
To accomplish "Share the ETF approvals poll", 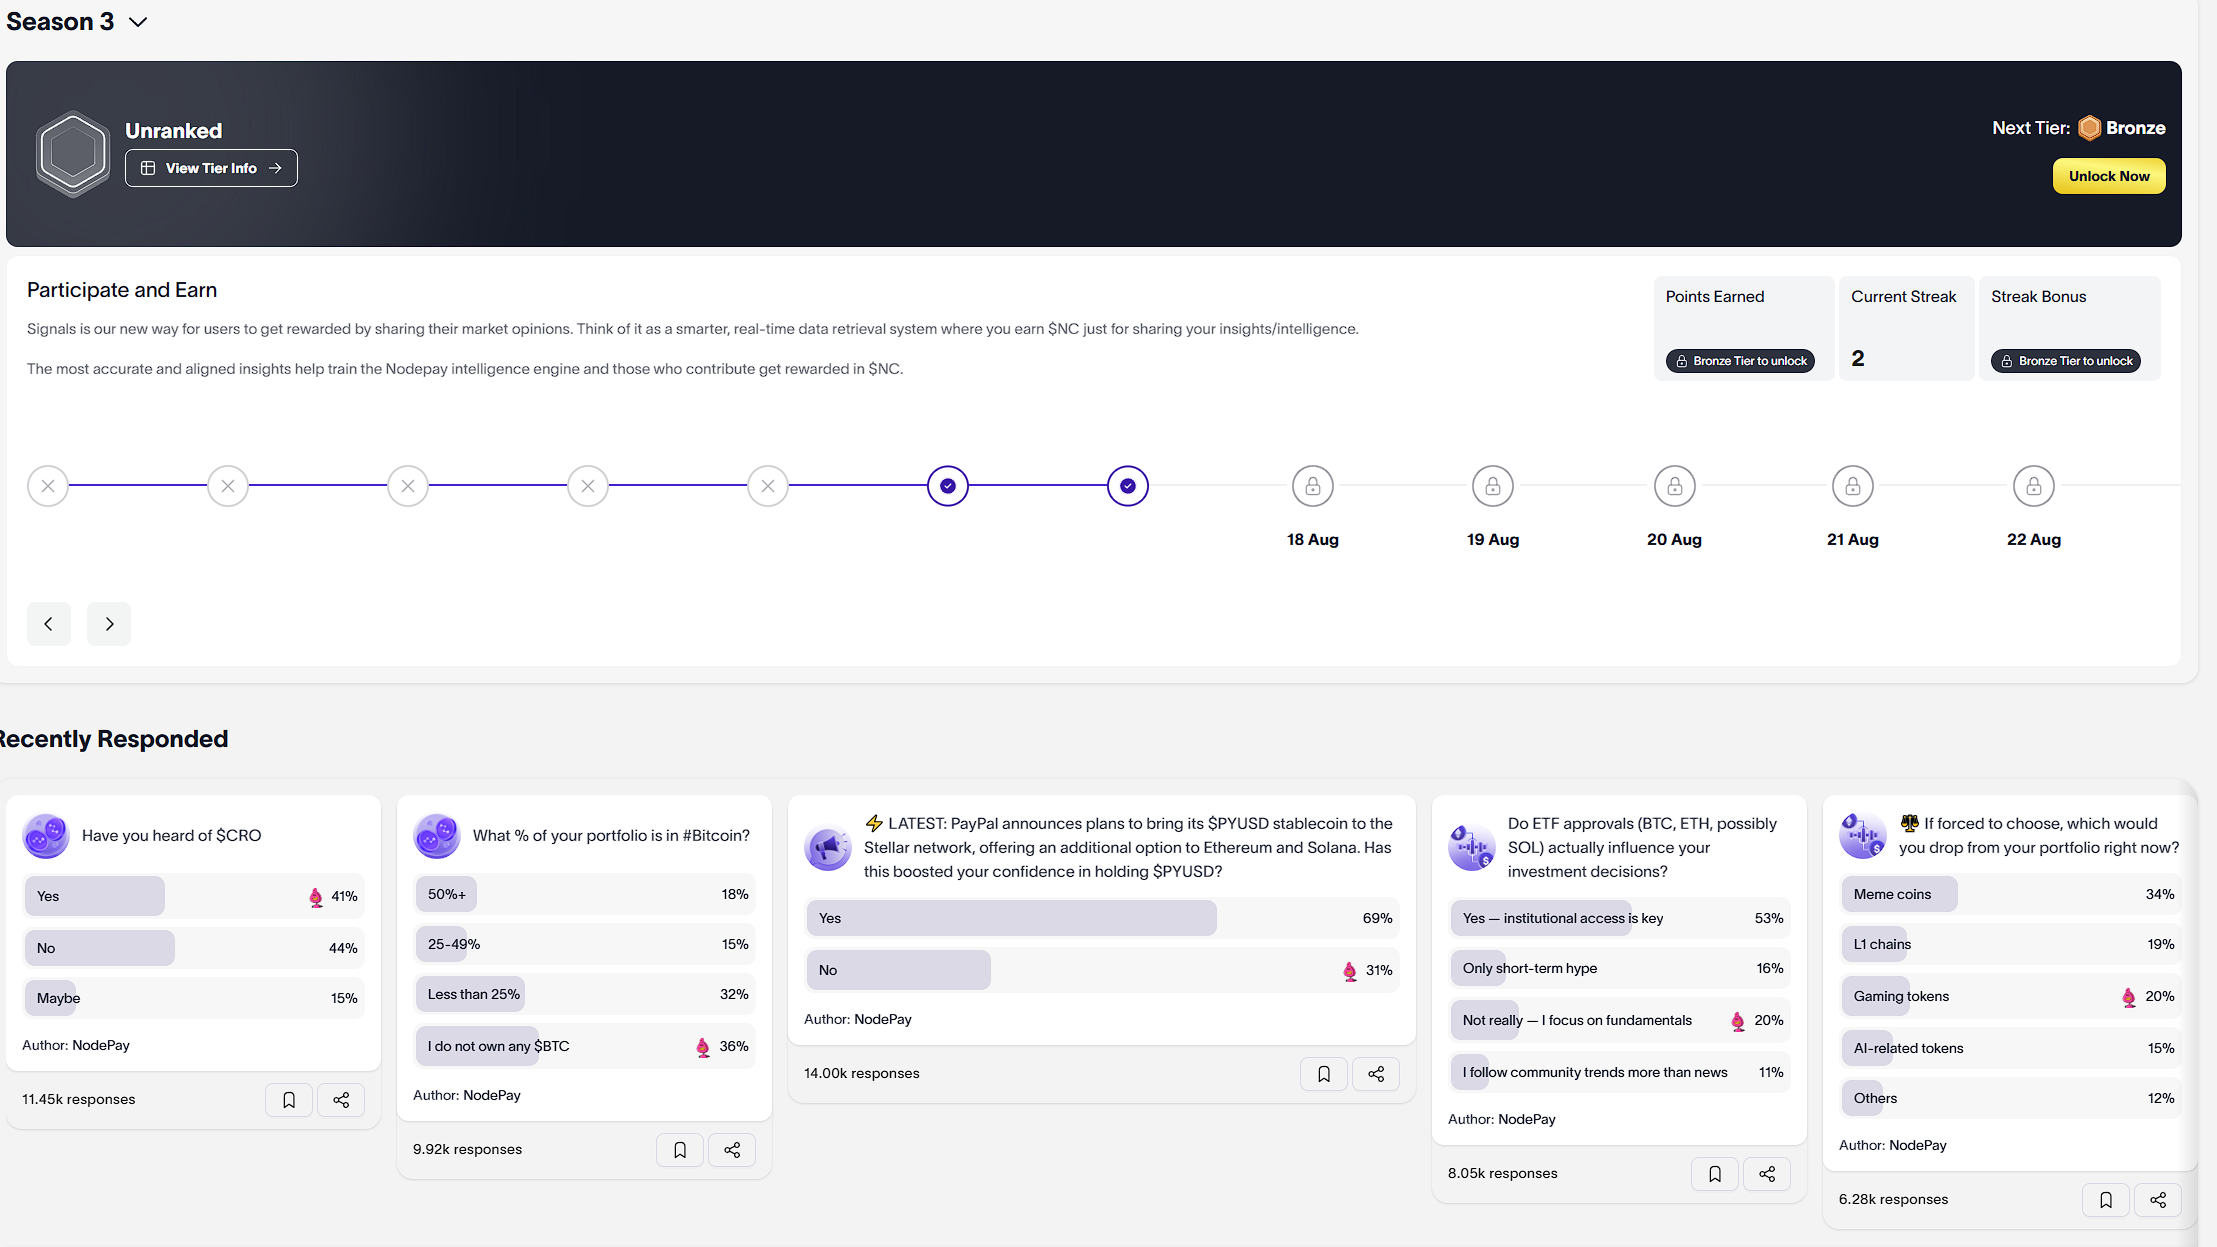I will (x=1767, y=1174).
